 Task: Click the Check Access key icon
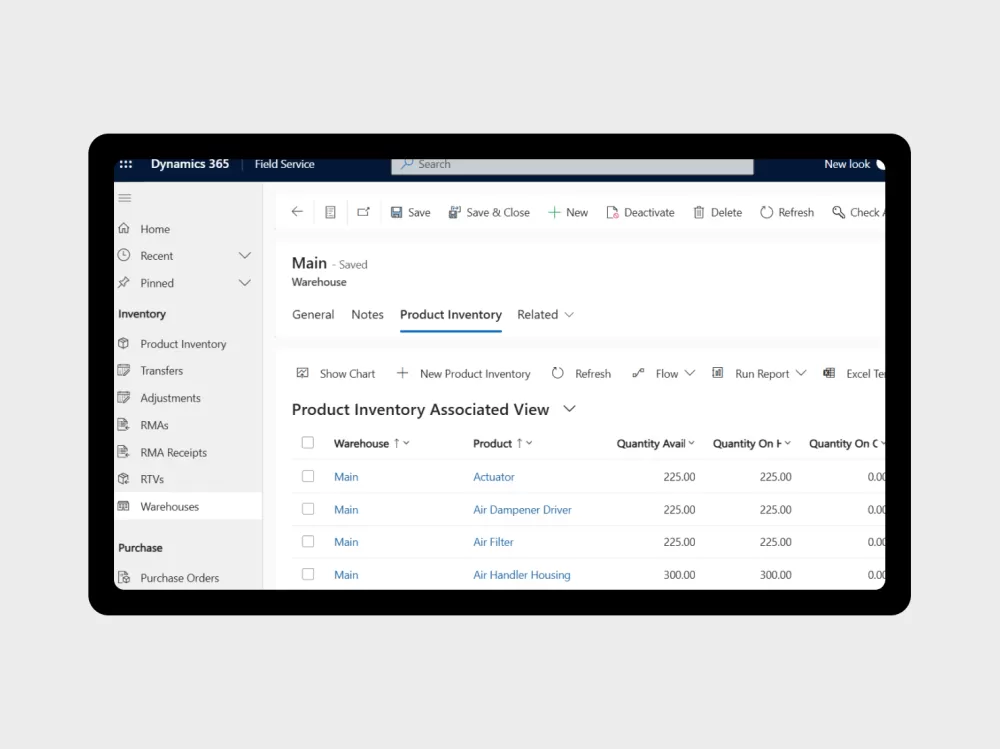(x=839, y=212)
